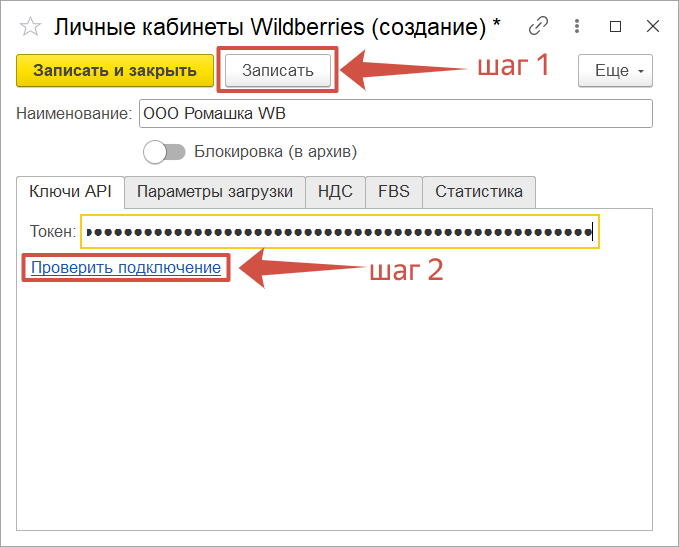The height and width of the screenshot is (547, 679).
Task: Open the НДС tab
Action: (335, 191)
